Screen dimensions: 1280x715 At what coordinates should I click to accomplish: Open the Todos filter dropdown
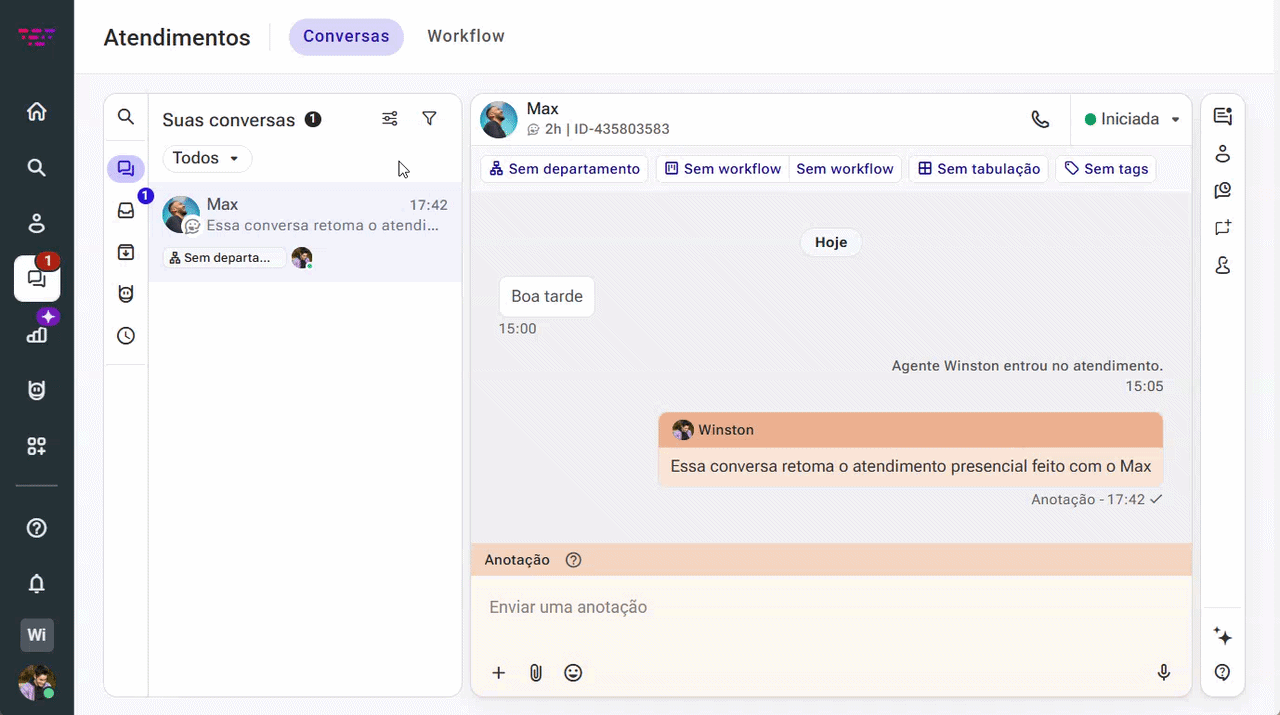coord(207,158)
